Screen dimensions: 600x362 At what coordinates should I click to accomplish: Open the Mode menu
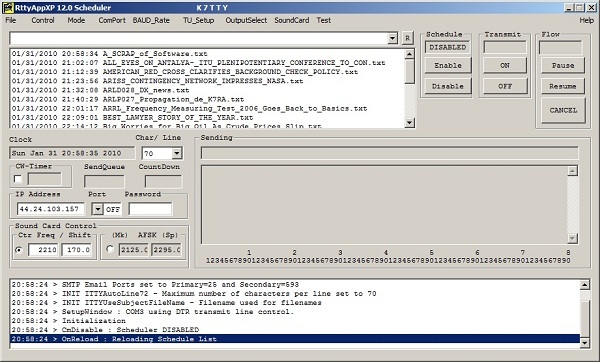(x=76, y=20)
